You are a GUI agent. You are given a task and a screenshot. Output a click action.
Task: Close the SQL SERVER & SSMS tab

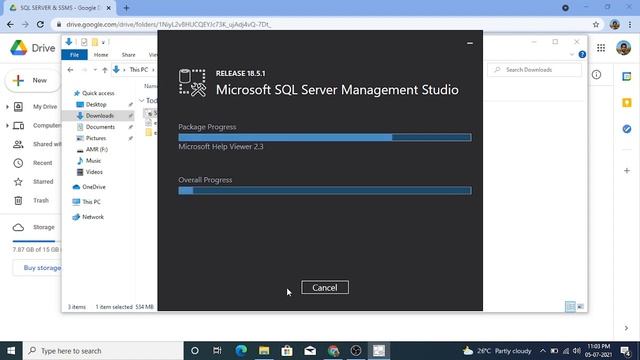coord(109,8)
